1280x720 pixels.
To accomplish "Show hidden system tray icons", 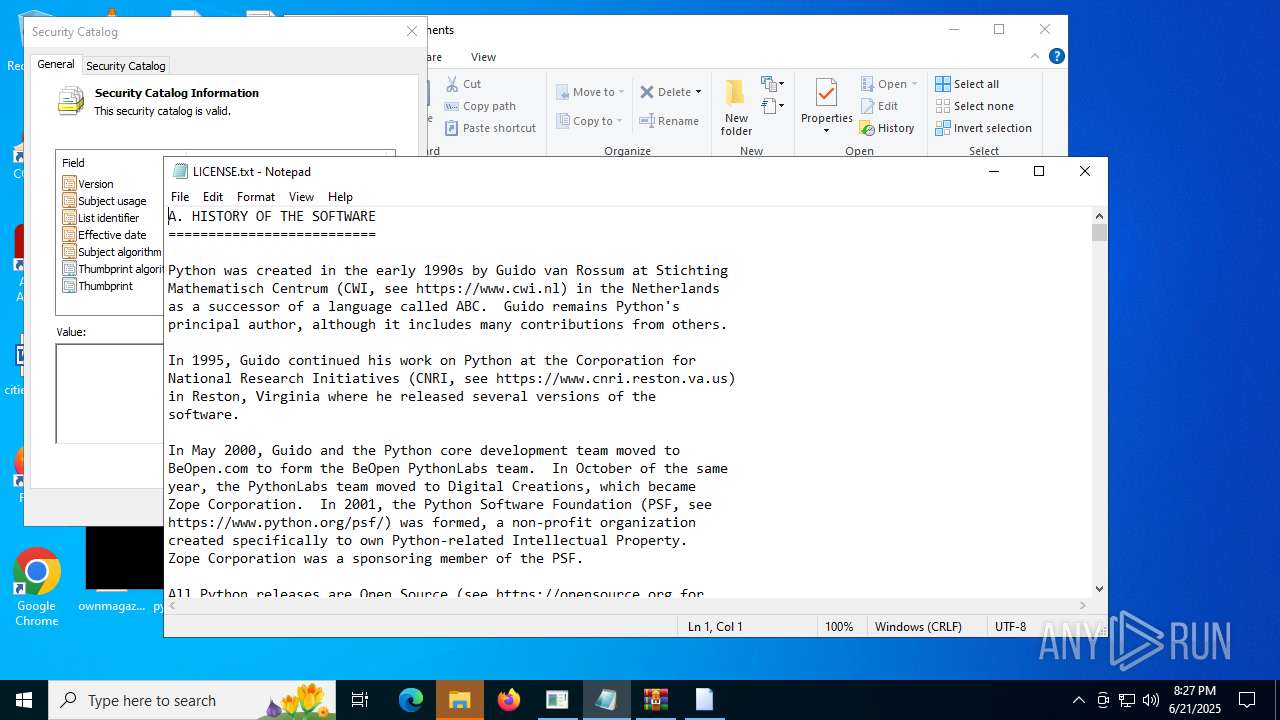I will [x=1078, y=700].
